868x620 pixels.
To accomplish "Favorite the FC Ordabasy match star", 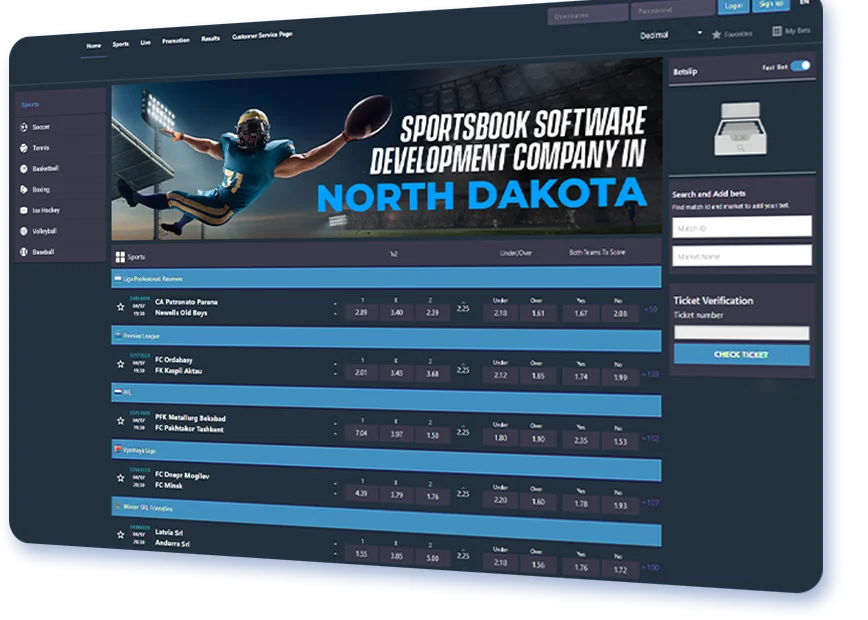I will click(121, 364).
